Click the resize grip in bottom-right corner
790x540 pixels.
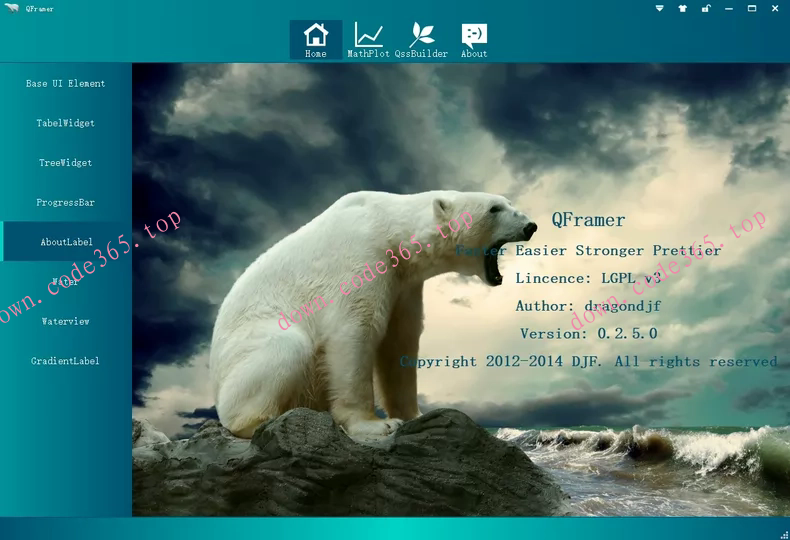click(782, 533)
